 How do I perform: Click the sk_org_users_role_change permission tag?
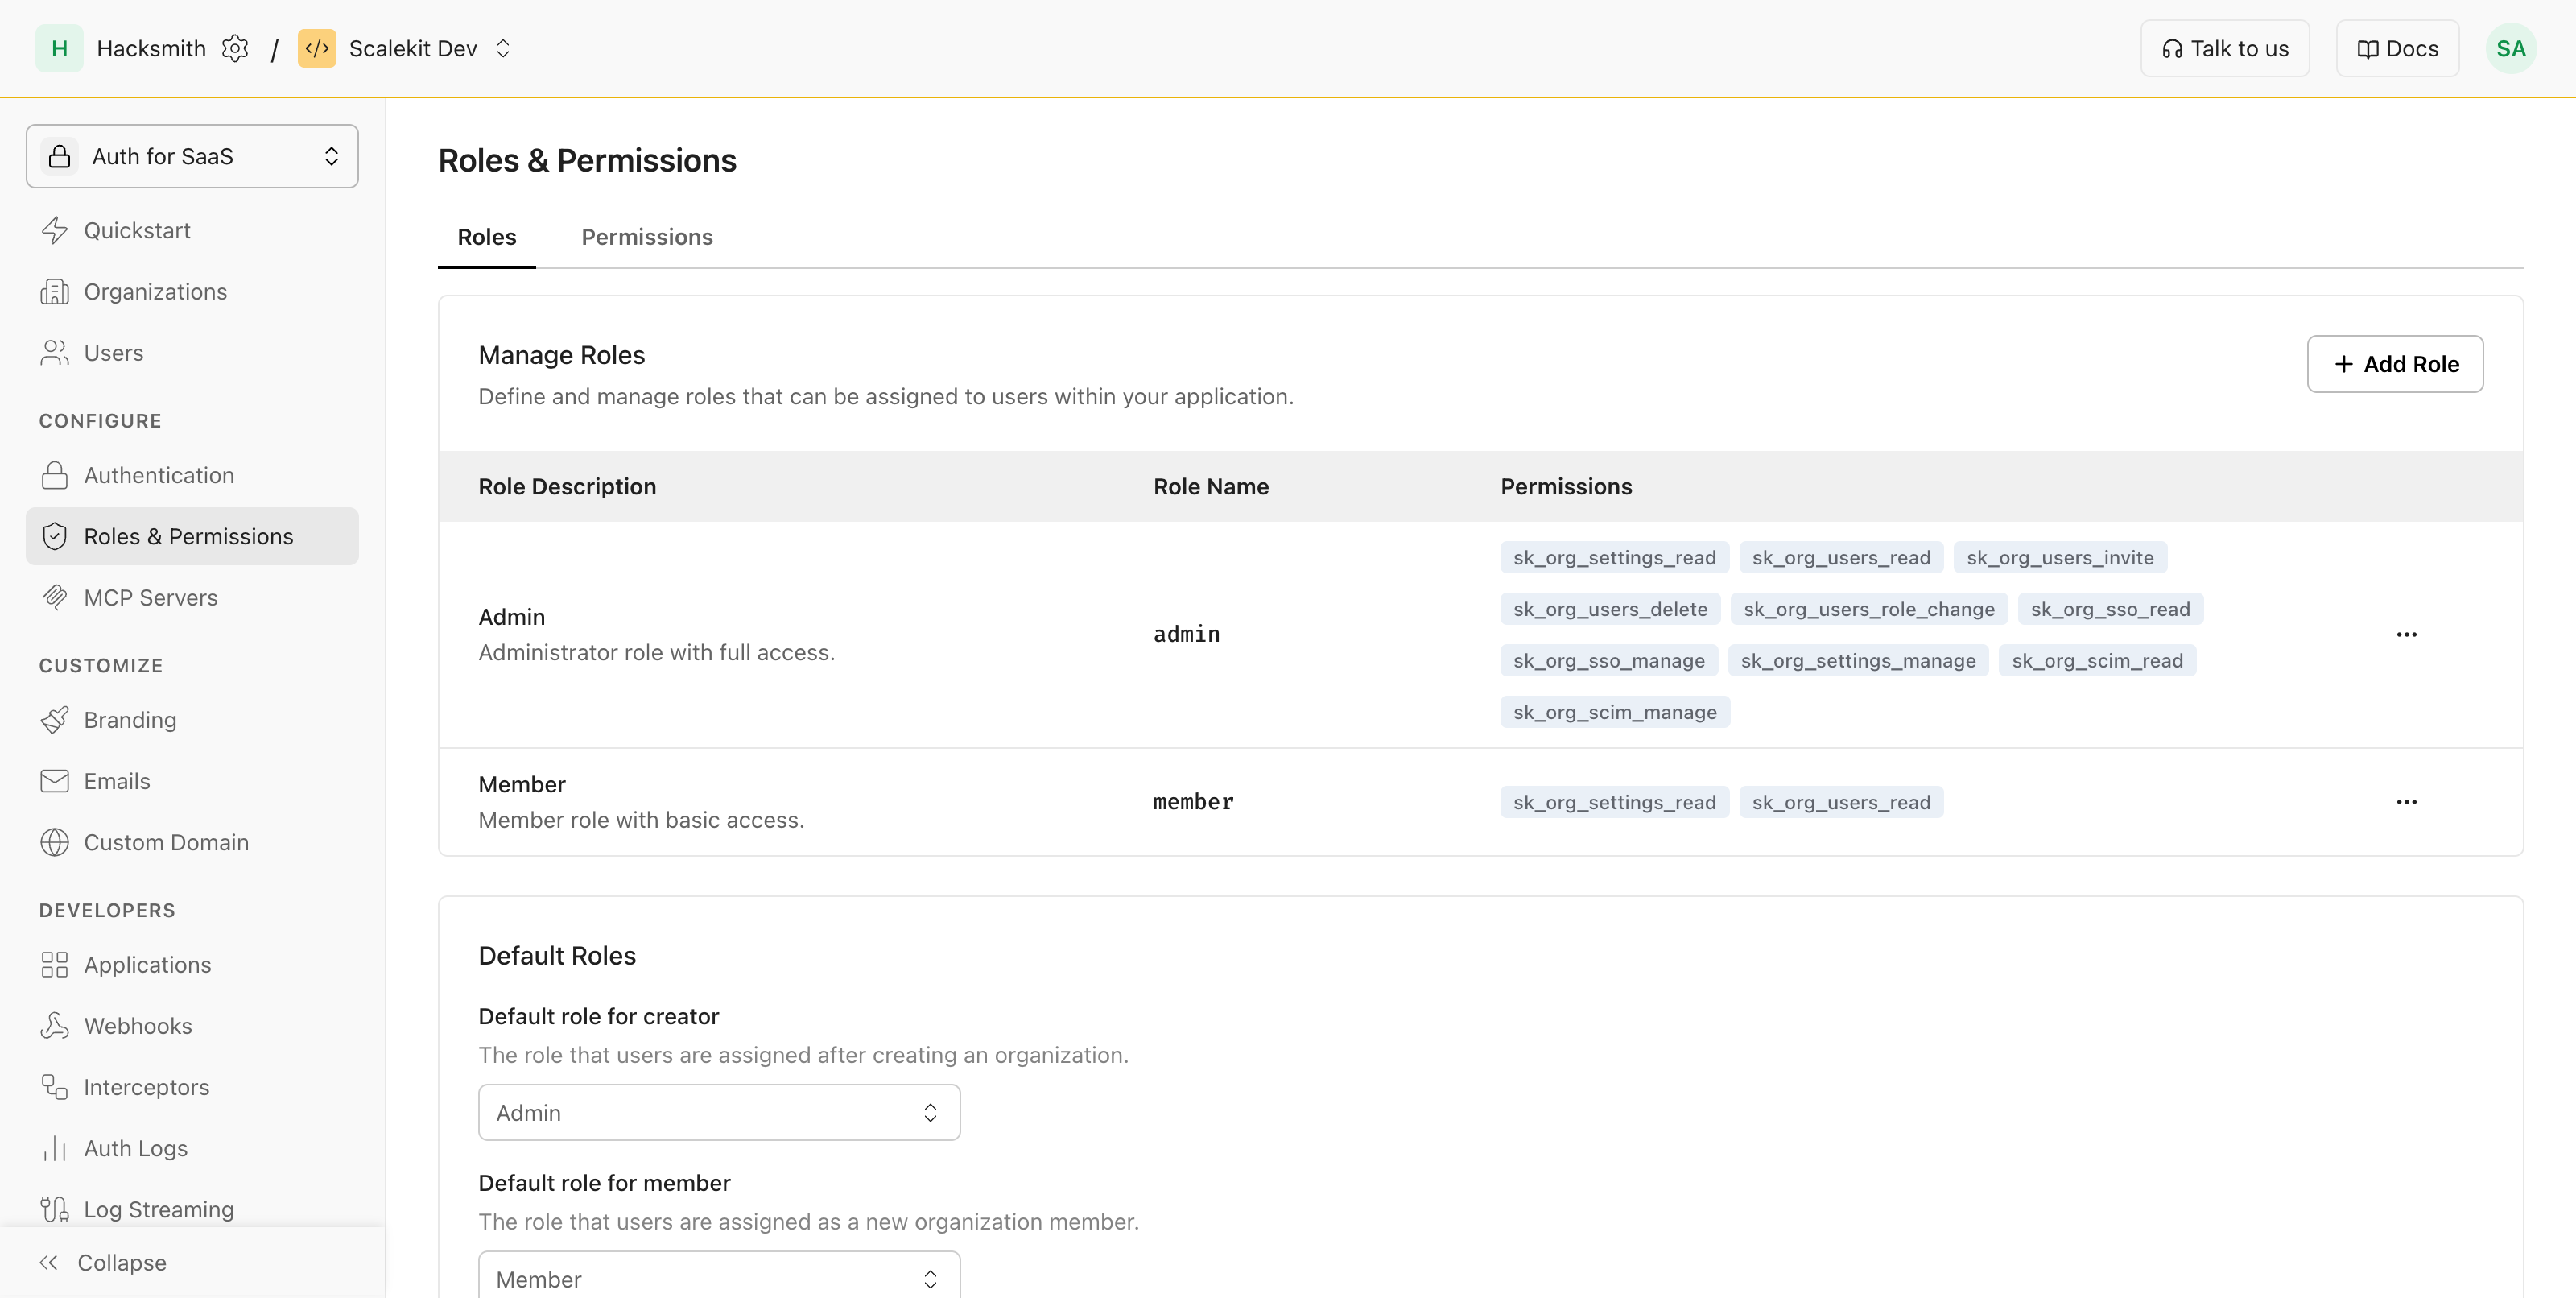click(x=1869, y=609)
